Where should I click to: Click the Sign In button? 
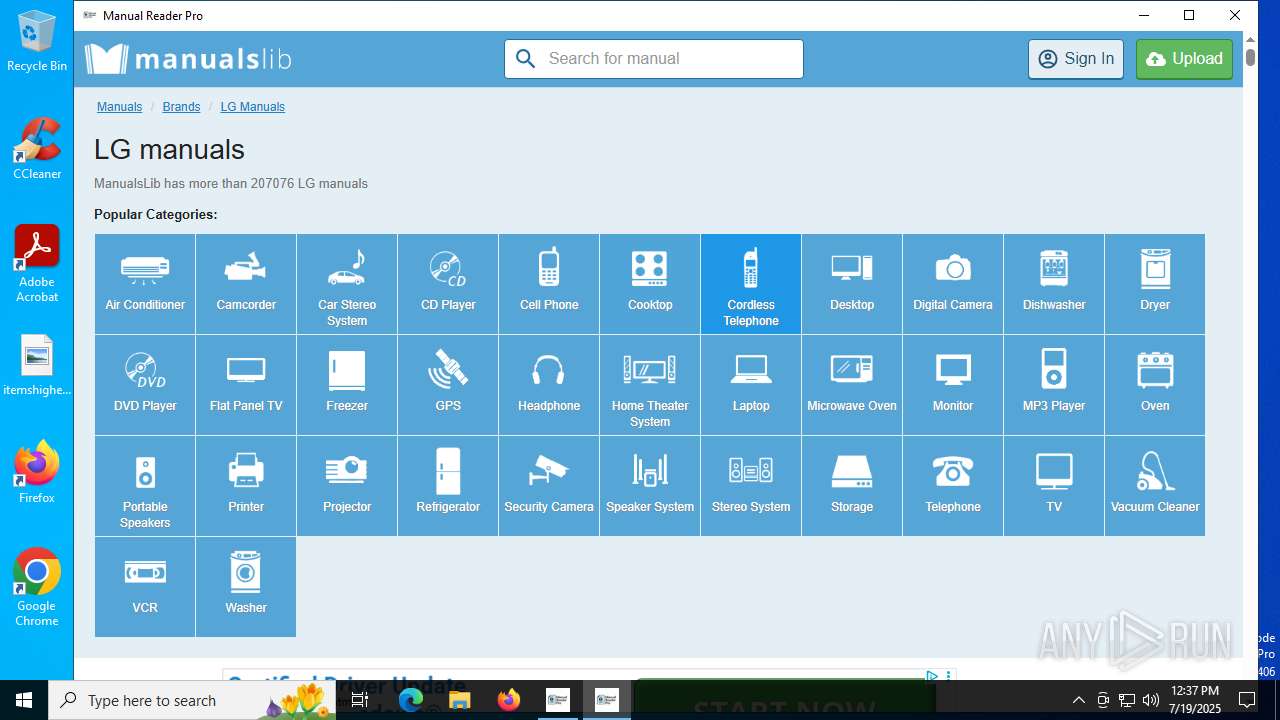[x=1076, y=59]
